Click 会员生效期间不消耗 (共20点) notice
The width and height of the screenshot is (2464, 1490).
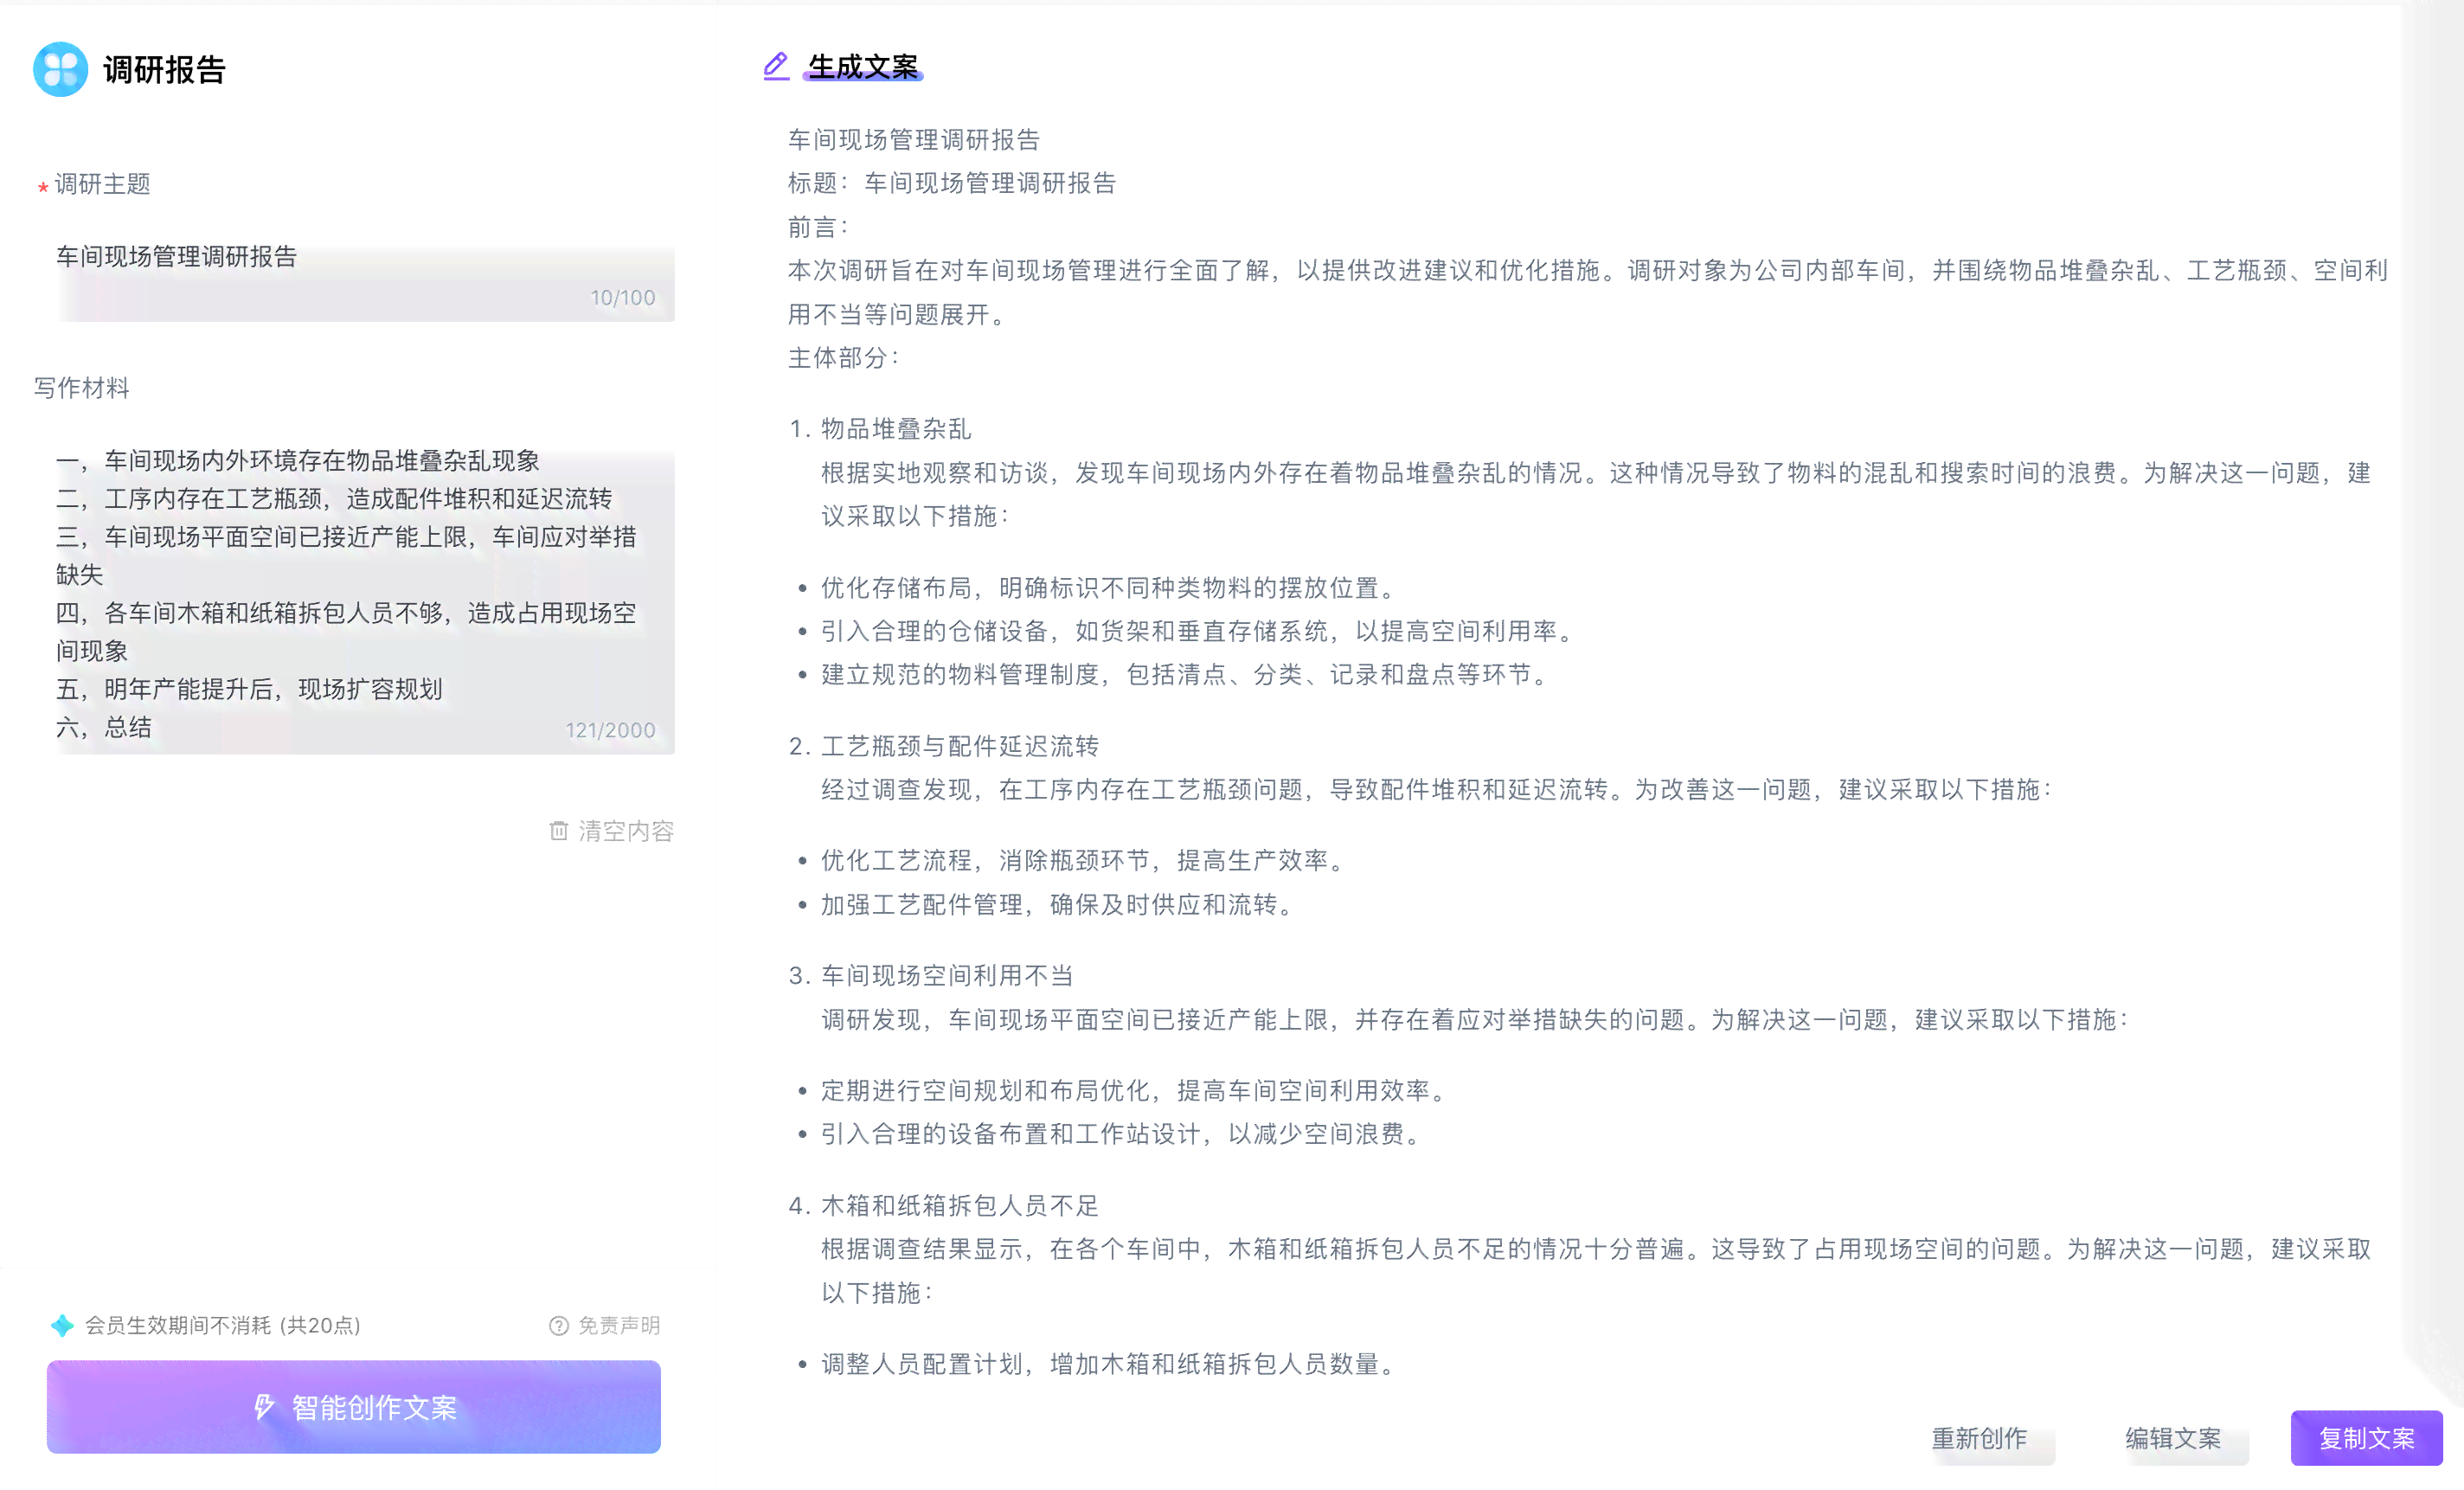(x=222, y=1325)
